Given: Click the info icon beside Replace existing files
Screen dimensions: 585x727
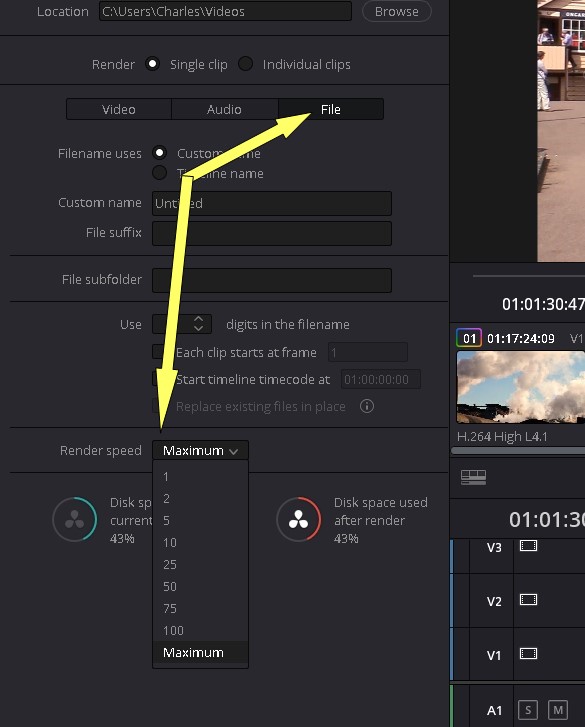Looking at the screenshot, I should click(x=367, y=406).
